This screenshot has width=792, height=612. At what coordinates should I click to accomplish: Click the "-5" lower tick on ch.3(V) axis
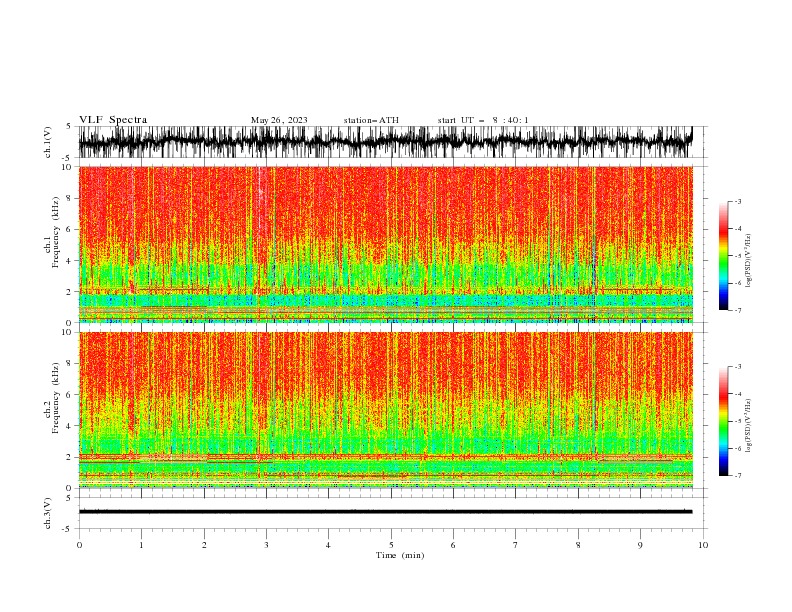click(67, 529)
